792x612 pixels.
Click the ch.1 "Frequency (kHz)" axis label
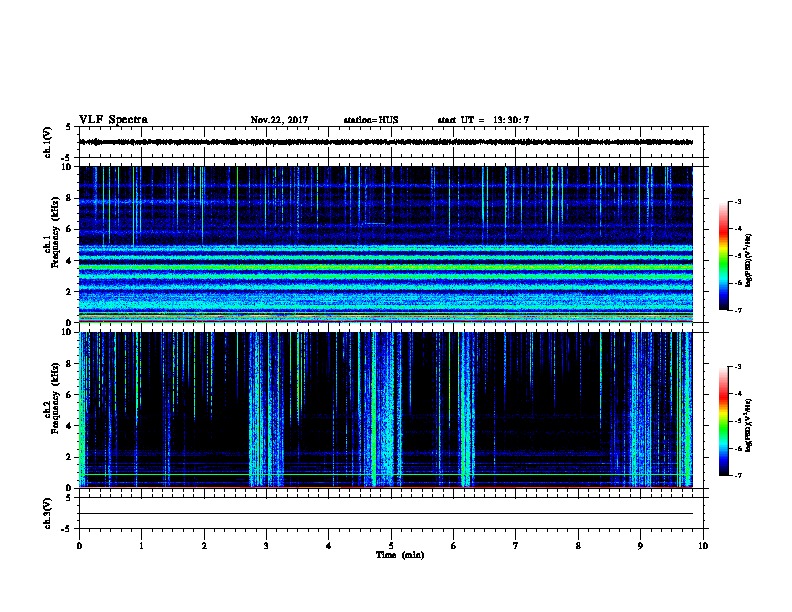(x=55, y=233)
